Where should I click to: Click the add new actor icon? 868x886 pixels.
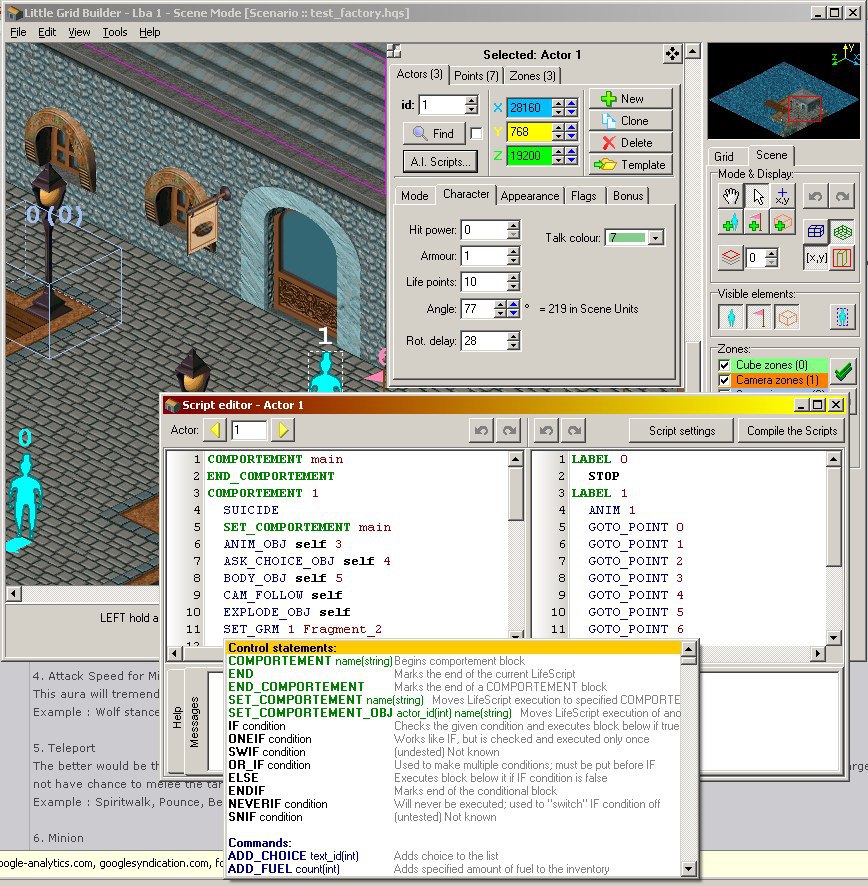731,223
